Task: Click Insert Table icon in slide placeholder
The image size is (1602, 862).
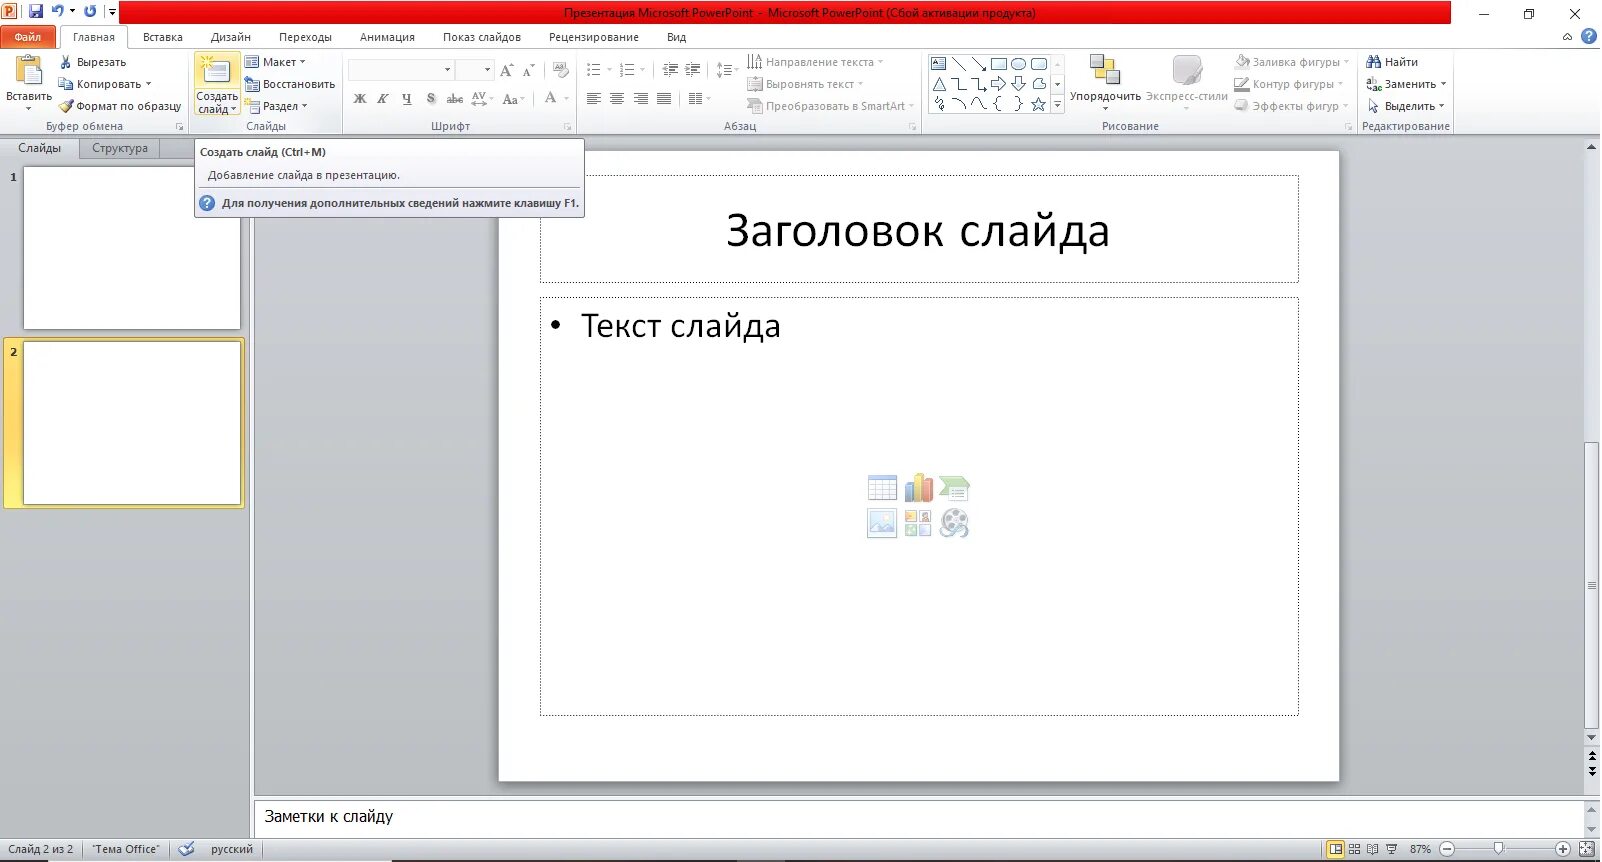Action: [882, 488]
